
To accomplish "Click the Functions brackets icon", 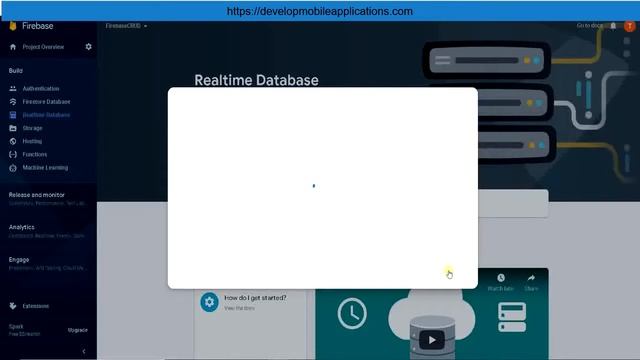I will tap(13, 154).
